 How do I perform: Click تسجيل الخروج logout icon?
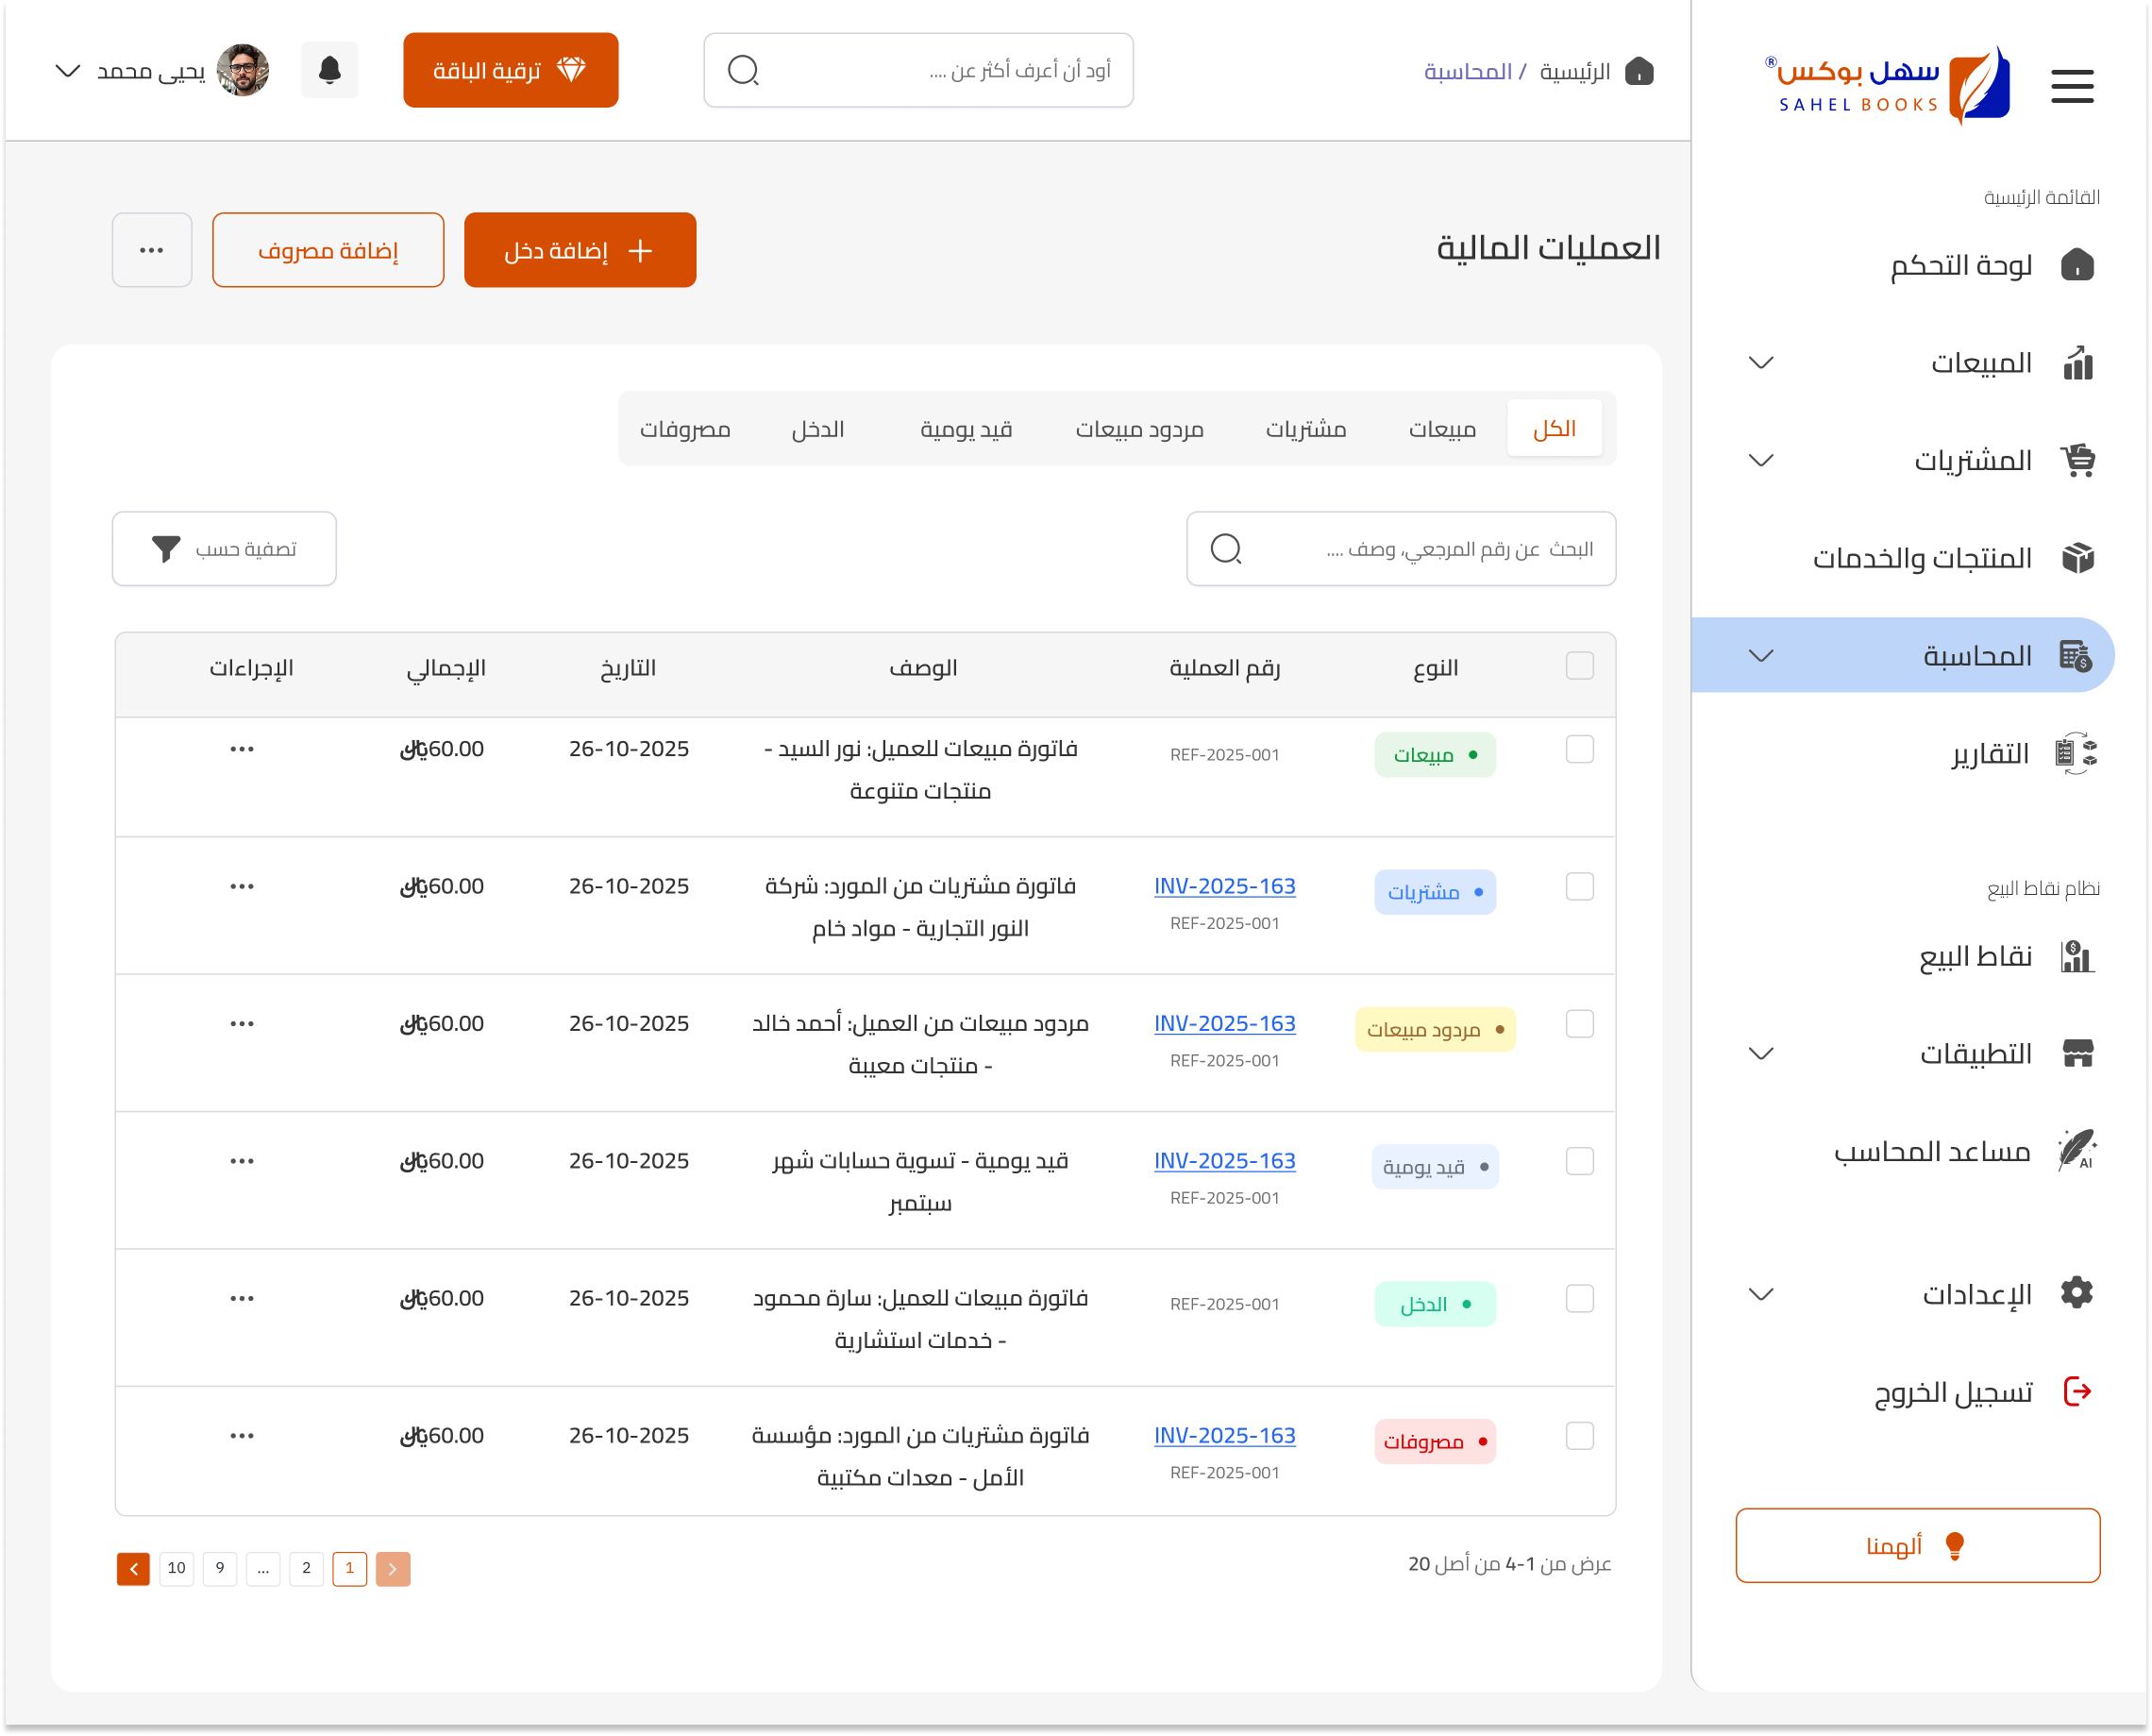(2077, 1391)
